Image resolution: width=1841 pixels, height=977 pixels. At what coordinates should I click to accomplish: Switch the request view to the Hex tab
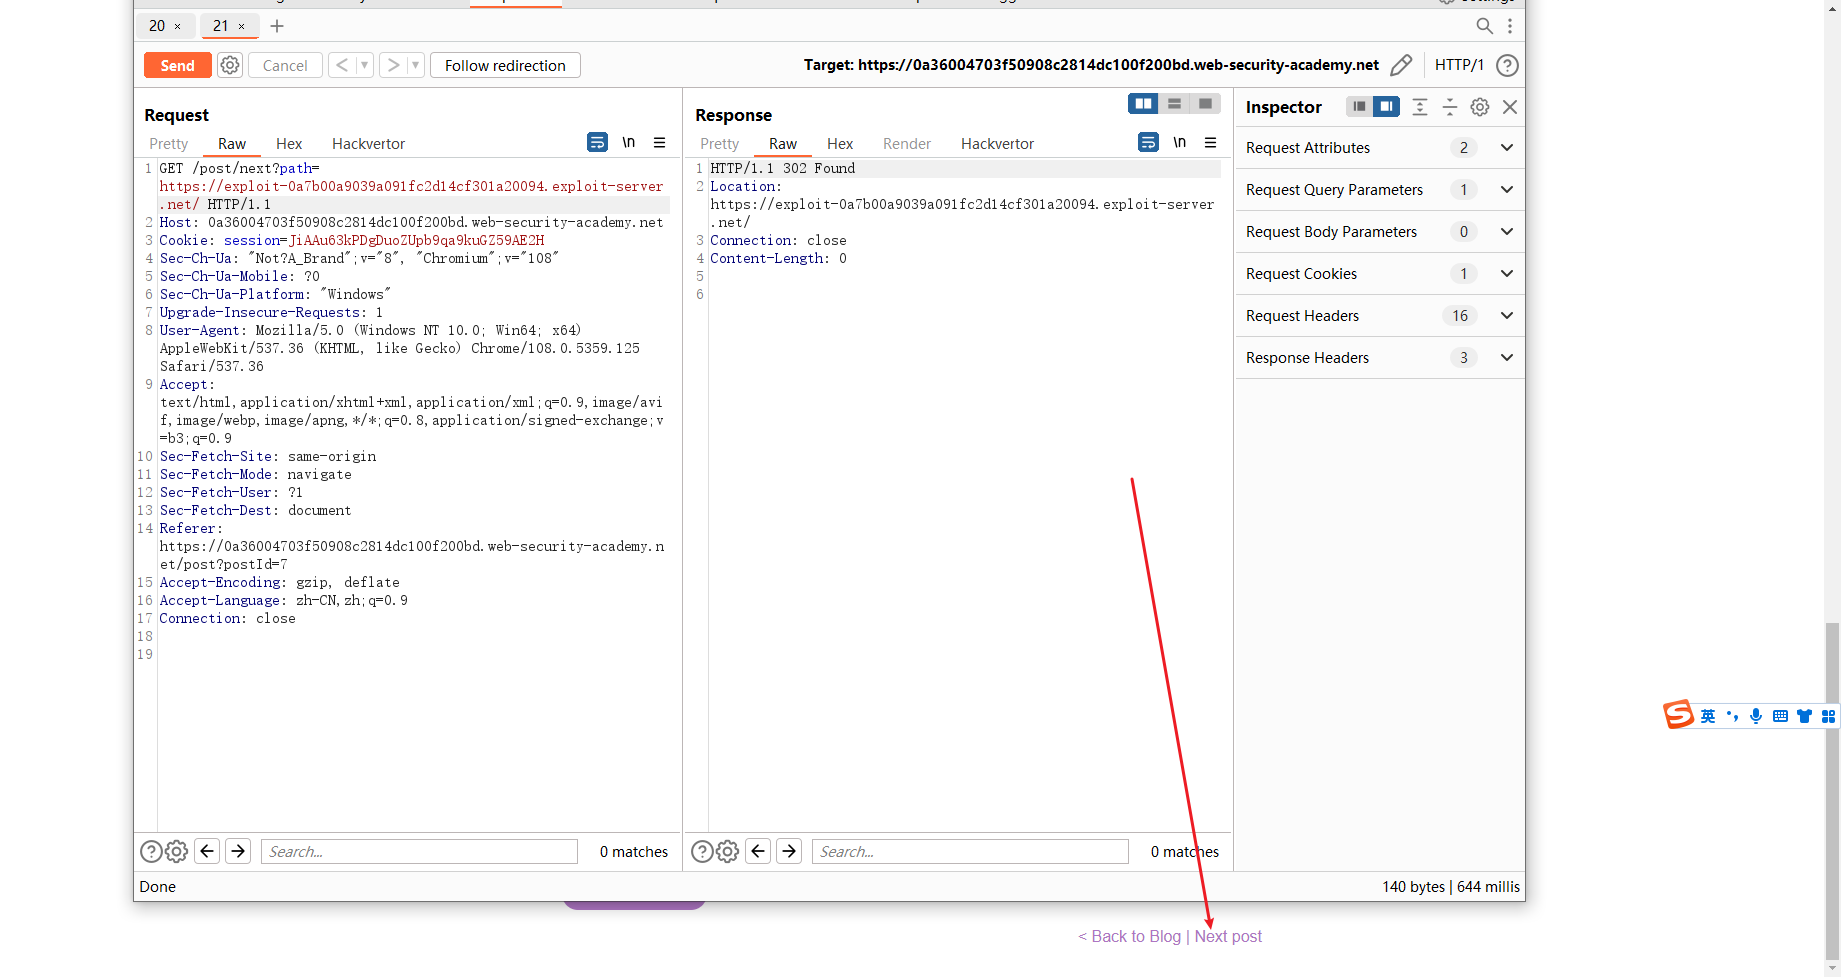(x=288, y=143)
